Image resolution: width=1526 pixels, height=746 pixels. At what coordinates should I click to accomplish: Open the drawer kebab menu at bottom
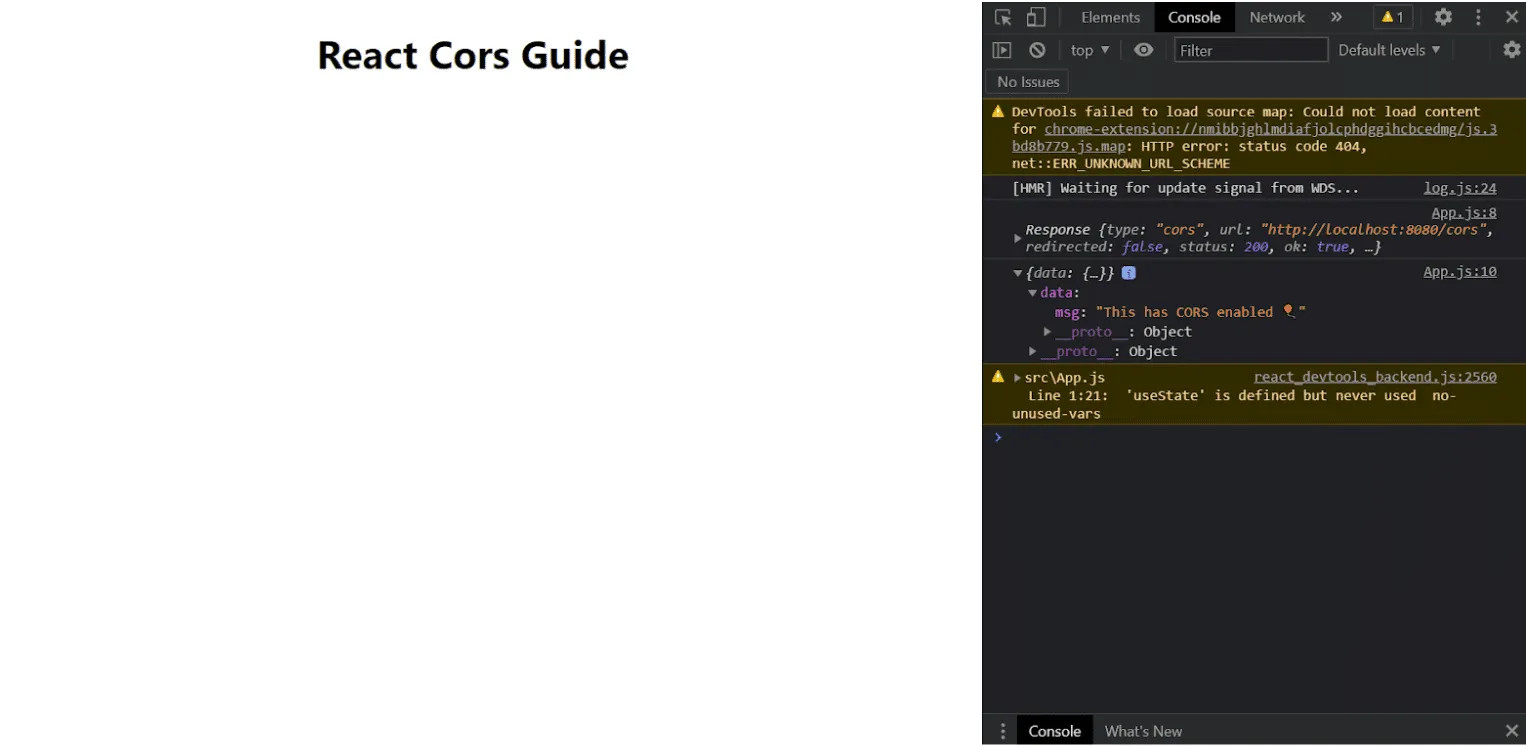(x=1002, y=731)
